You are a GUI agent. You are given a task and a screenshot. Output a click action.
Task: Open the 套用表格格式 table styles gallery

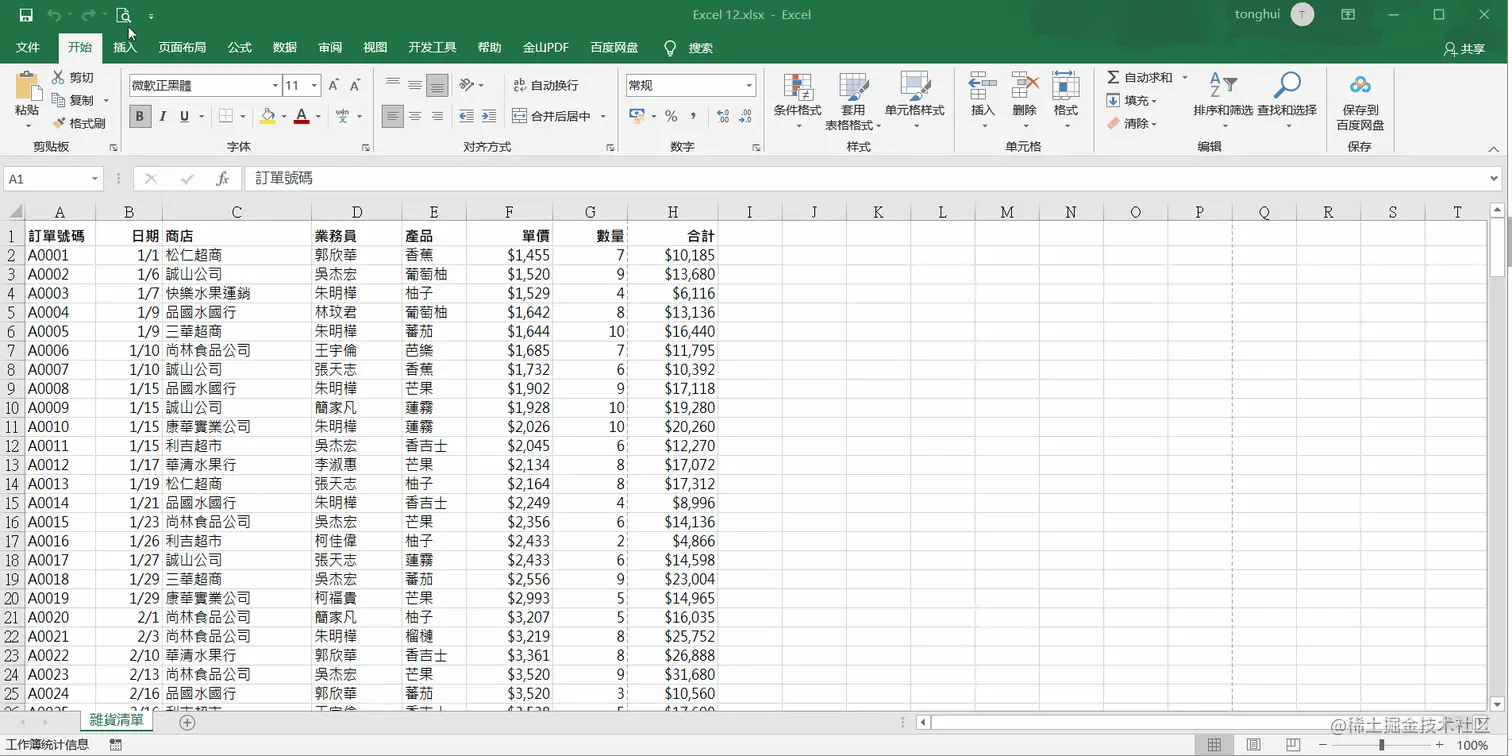click(x=853, y=100)
